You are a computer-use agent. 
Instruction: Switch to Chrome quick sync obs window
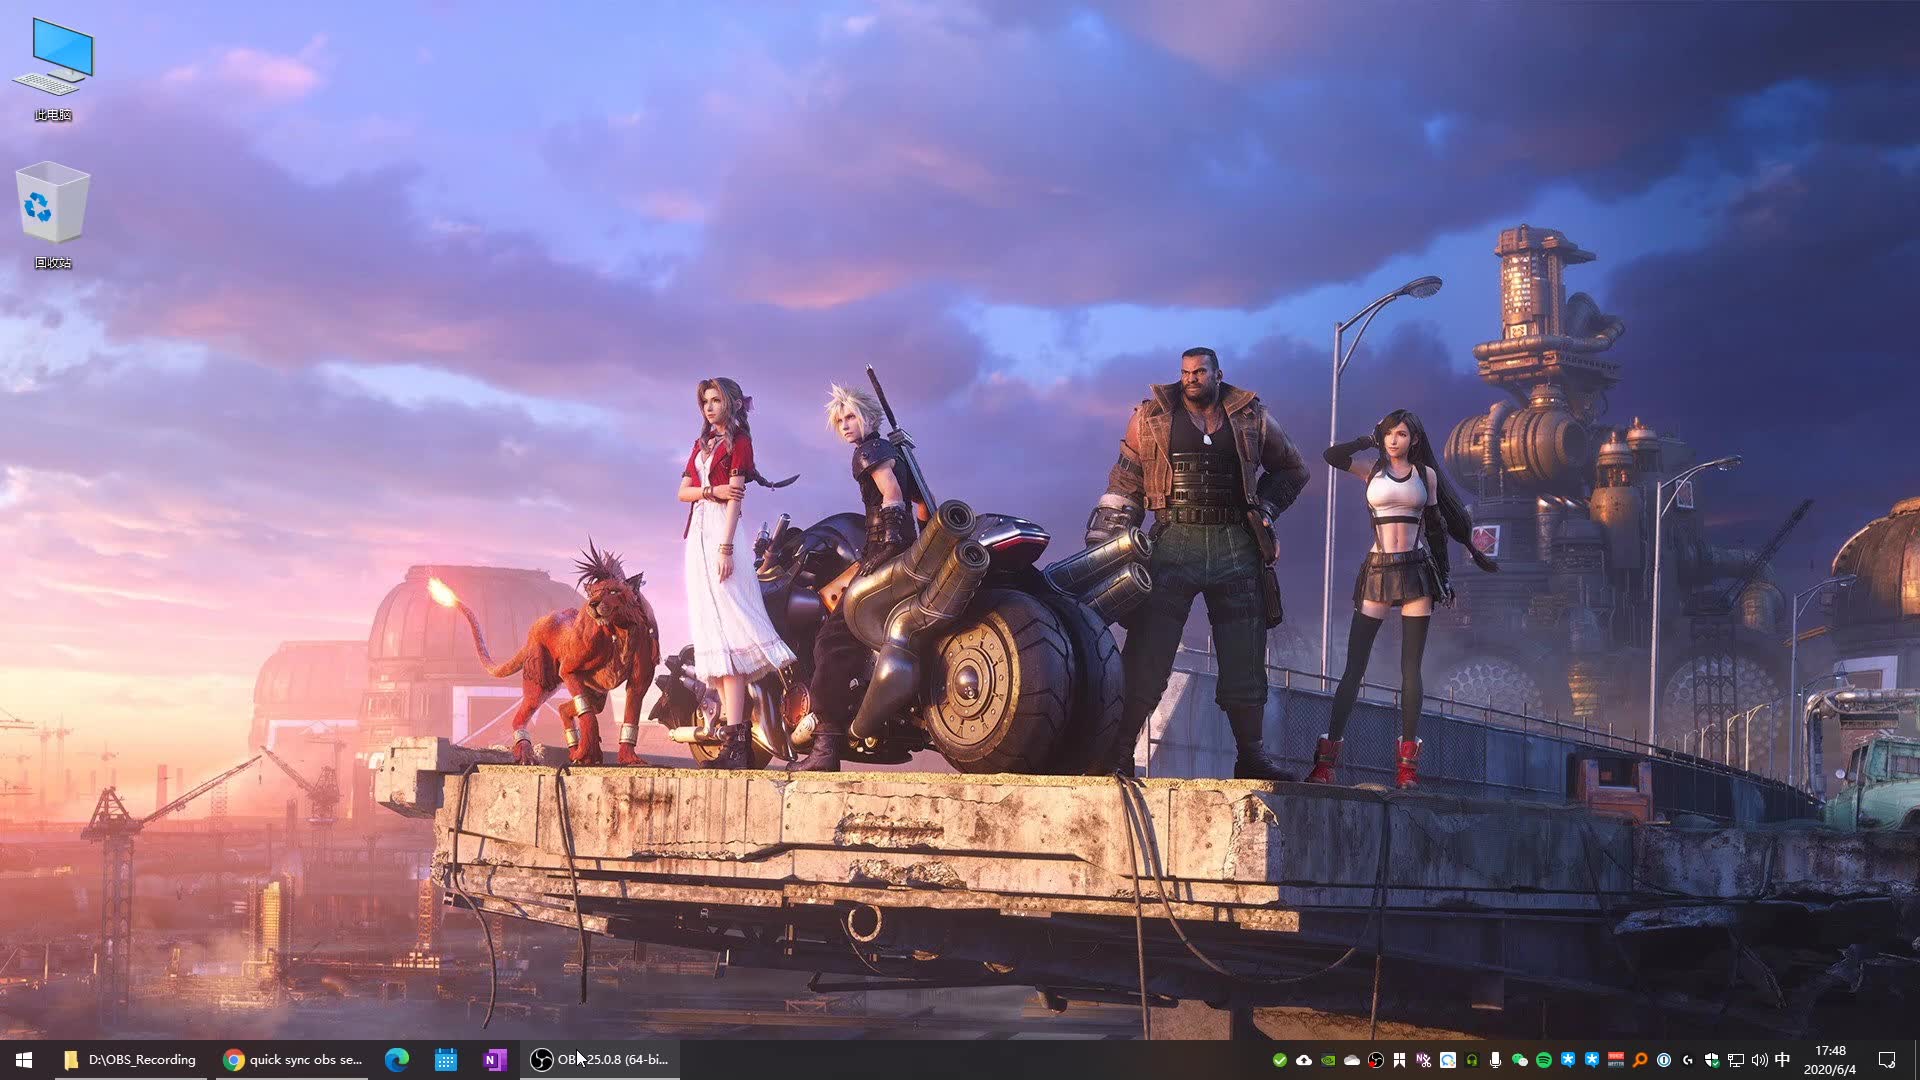293,1060
